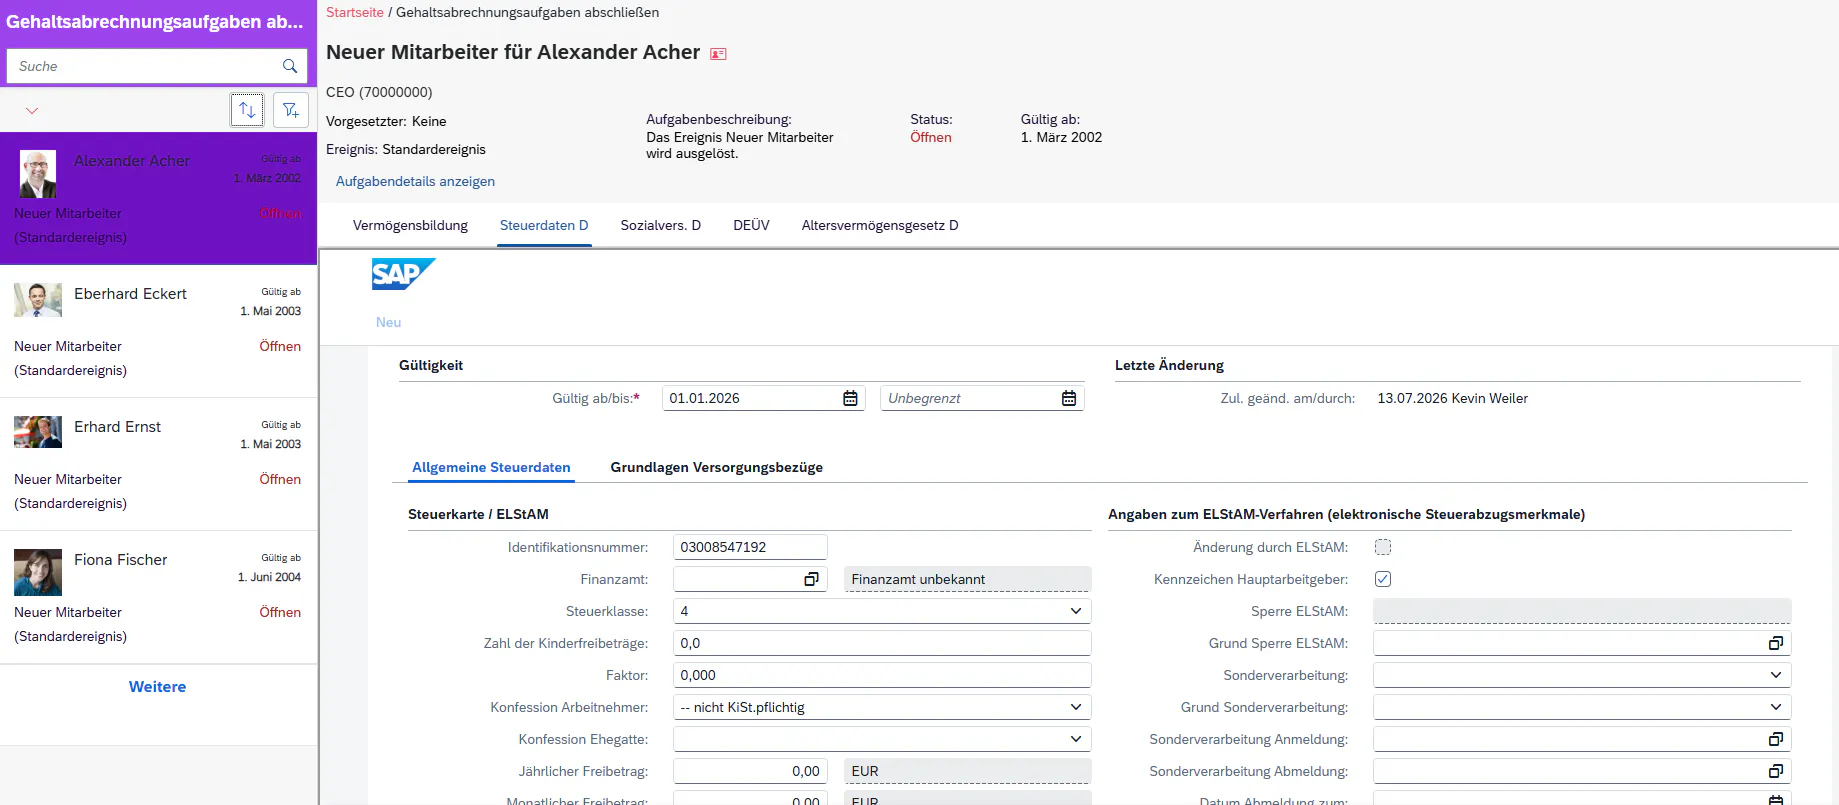Viewport: 1839px width, 805px height.
Task: Open the sort list icon
Action: [247, 110]
